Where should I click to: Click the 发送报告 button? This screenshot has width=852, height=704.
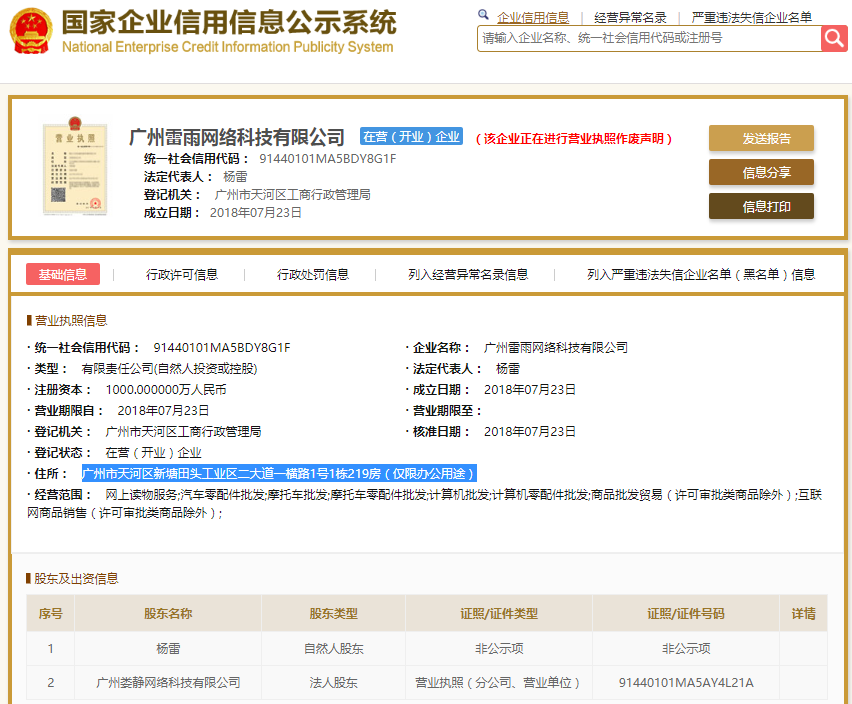761,138
